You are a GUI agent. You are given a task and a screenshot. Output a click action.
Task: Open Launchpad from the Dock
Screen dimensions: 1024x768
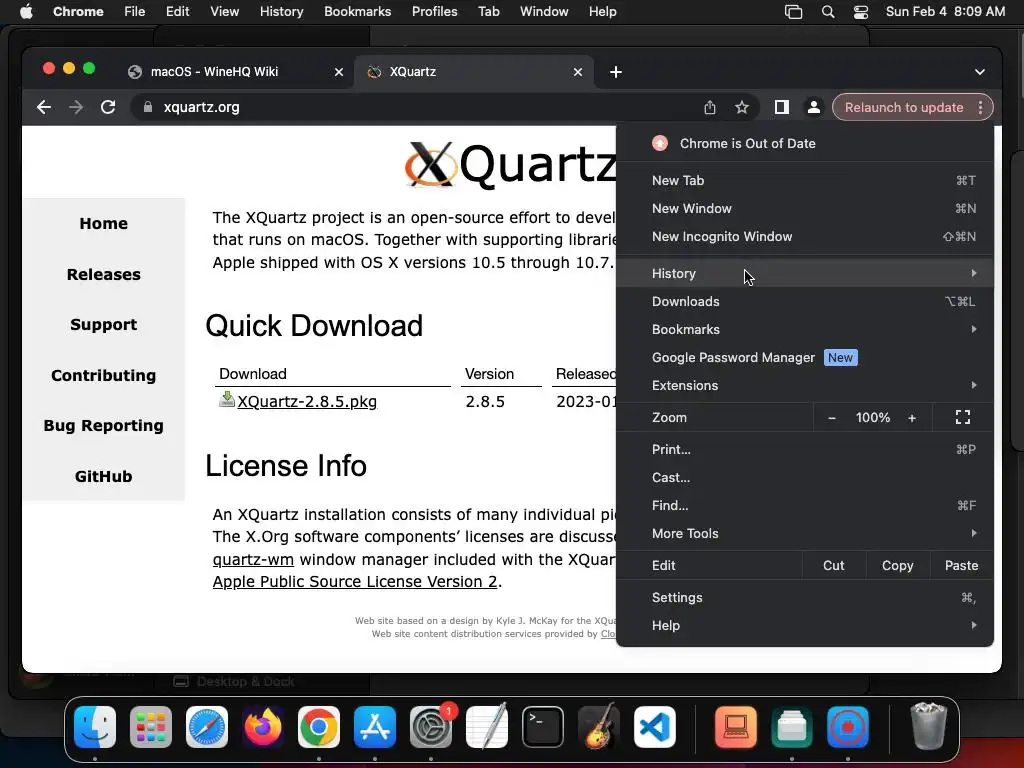(151, 727)
